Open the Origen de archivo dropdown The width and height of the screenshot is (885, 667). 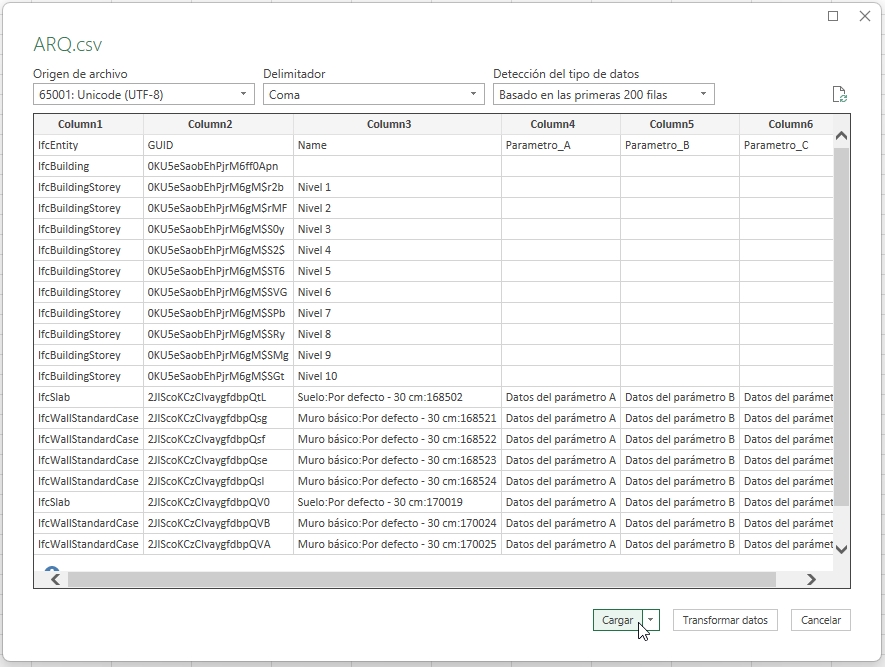pos(144,95)
